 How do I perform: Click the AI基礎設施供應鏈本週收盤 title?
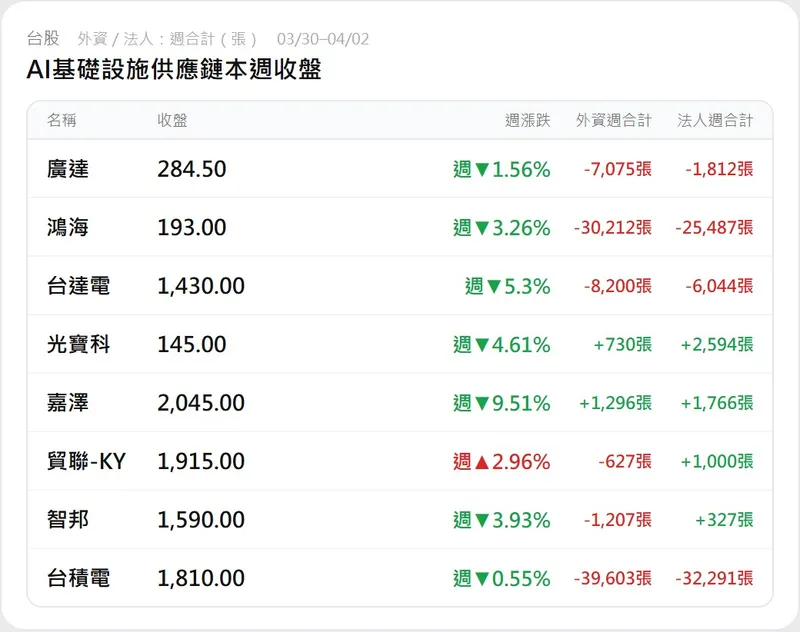point(174,70)
